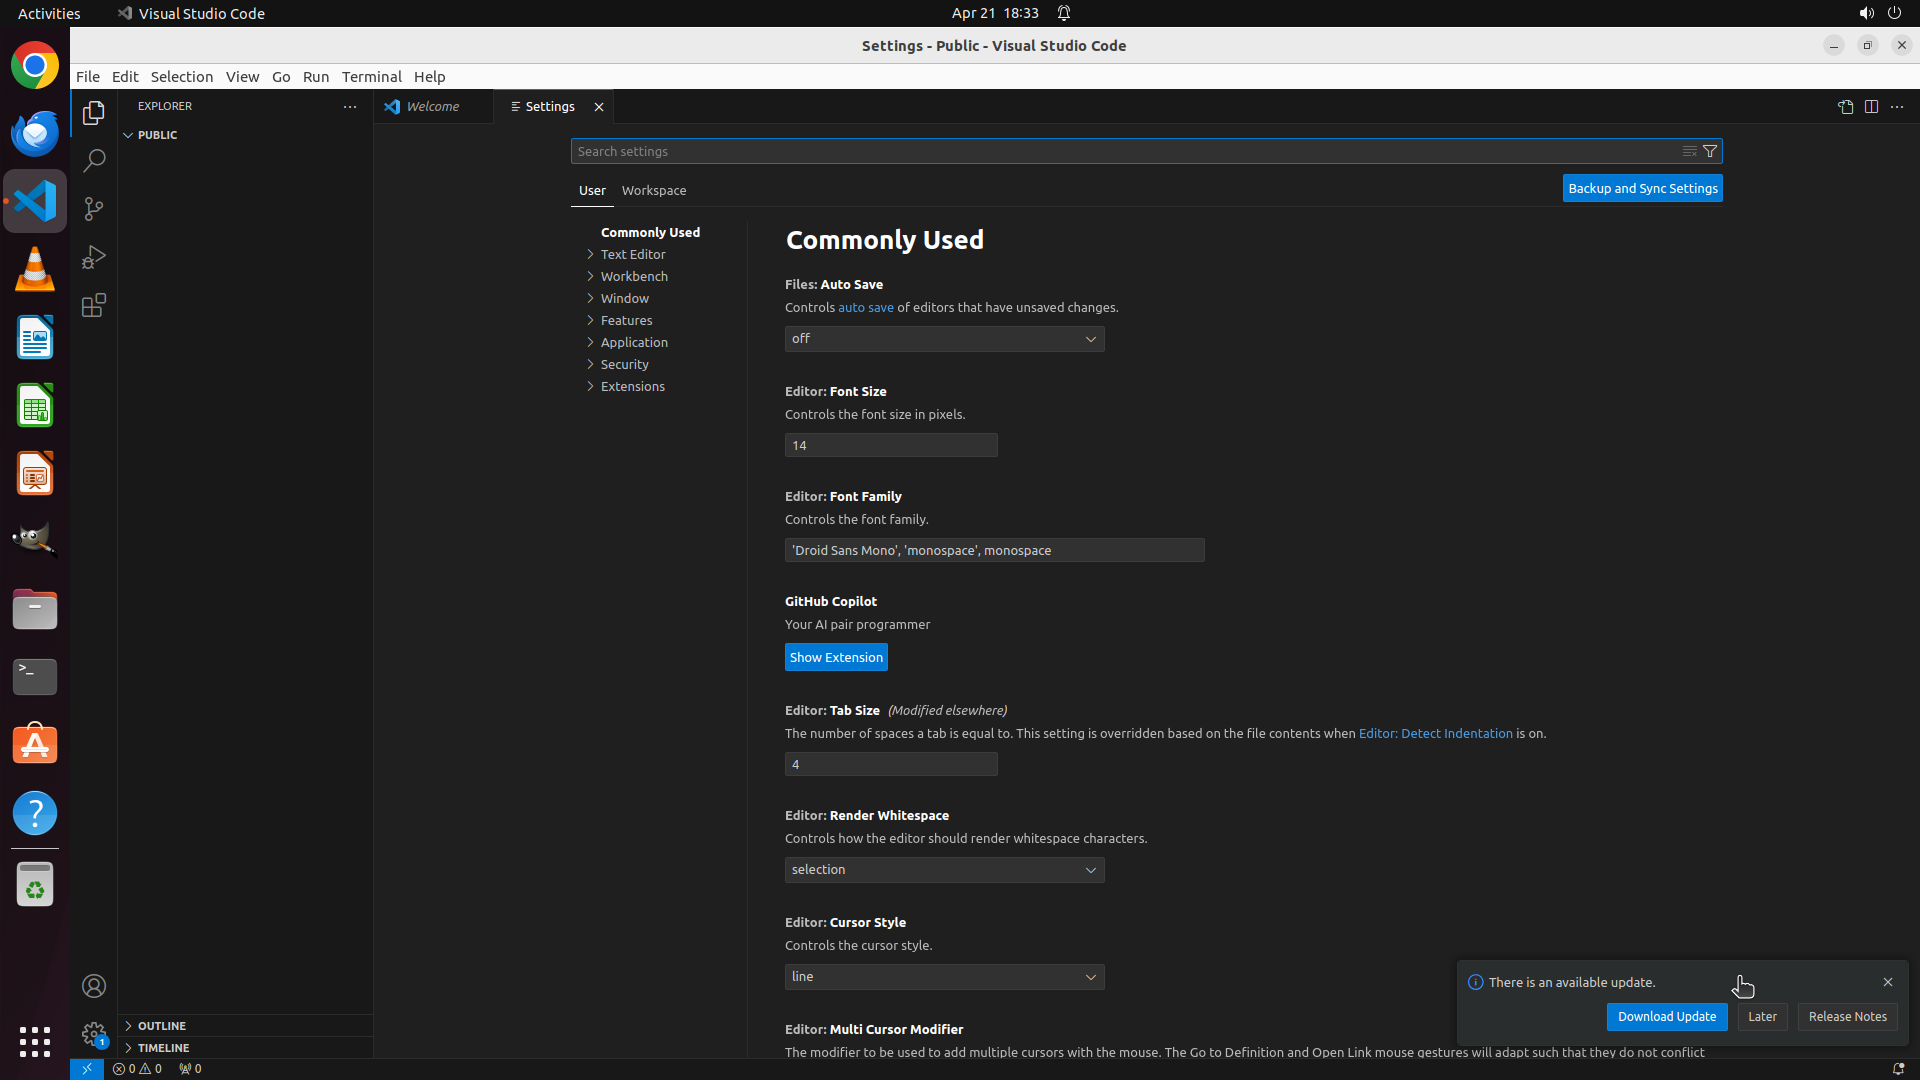Viewport: 1920px width, 1080px height.
Task: Split the editor to the right
Action: click(1871, 106)
